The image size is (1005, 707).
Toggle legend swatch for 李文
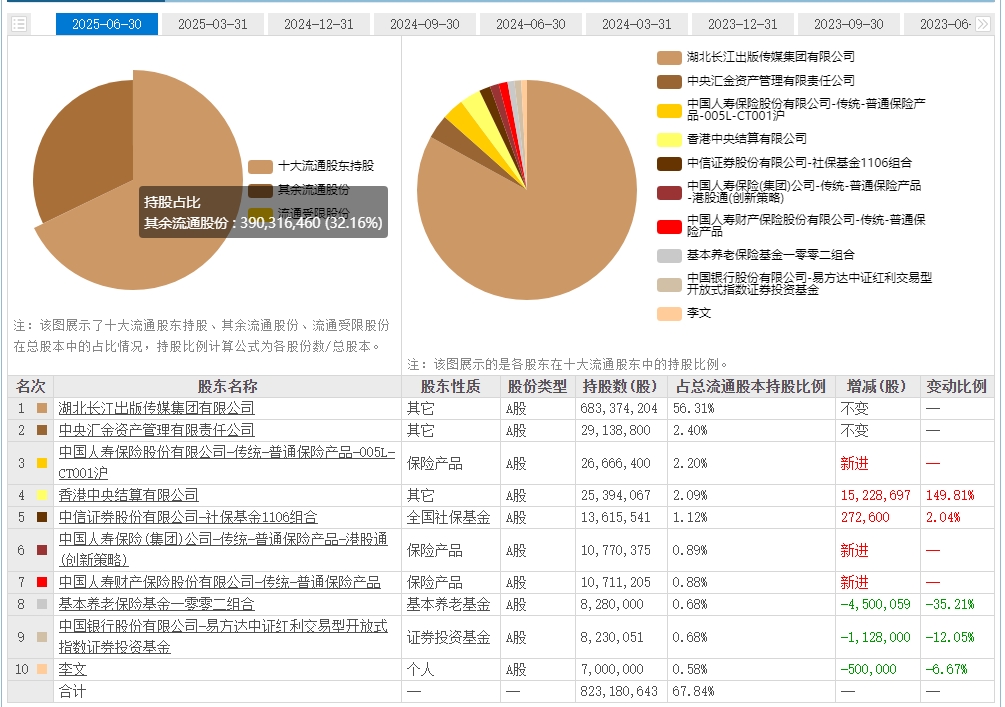669,313
